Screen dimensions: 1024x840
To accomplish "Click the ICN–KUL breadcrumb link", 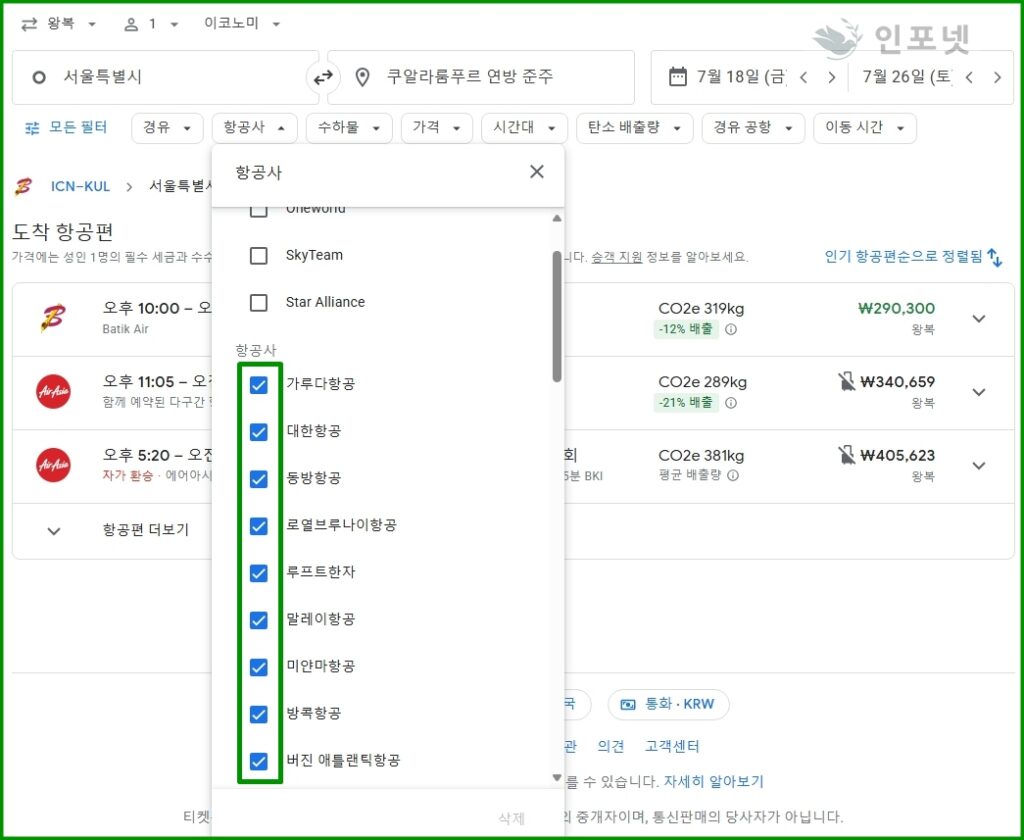I will tap(80, 187).
